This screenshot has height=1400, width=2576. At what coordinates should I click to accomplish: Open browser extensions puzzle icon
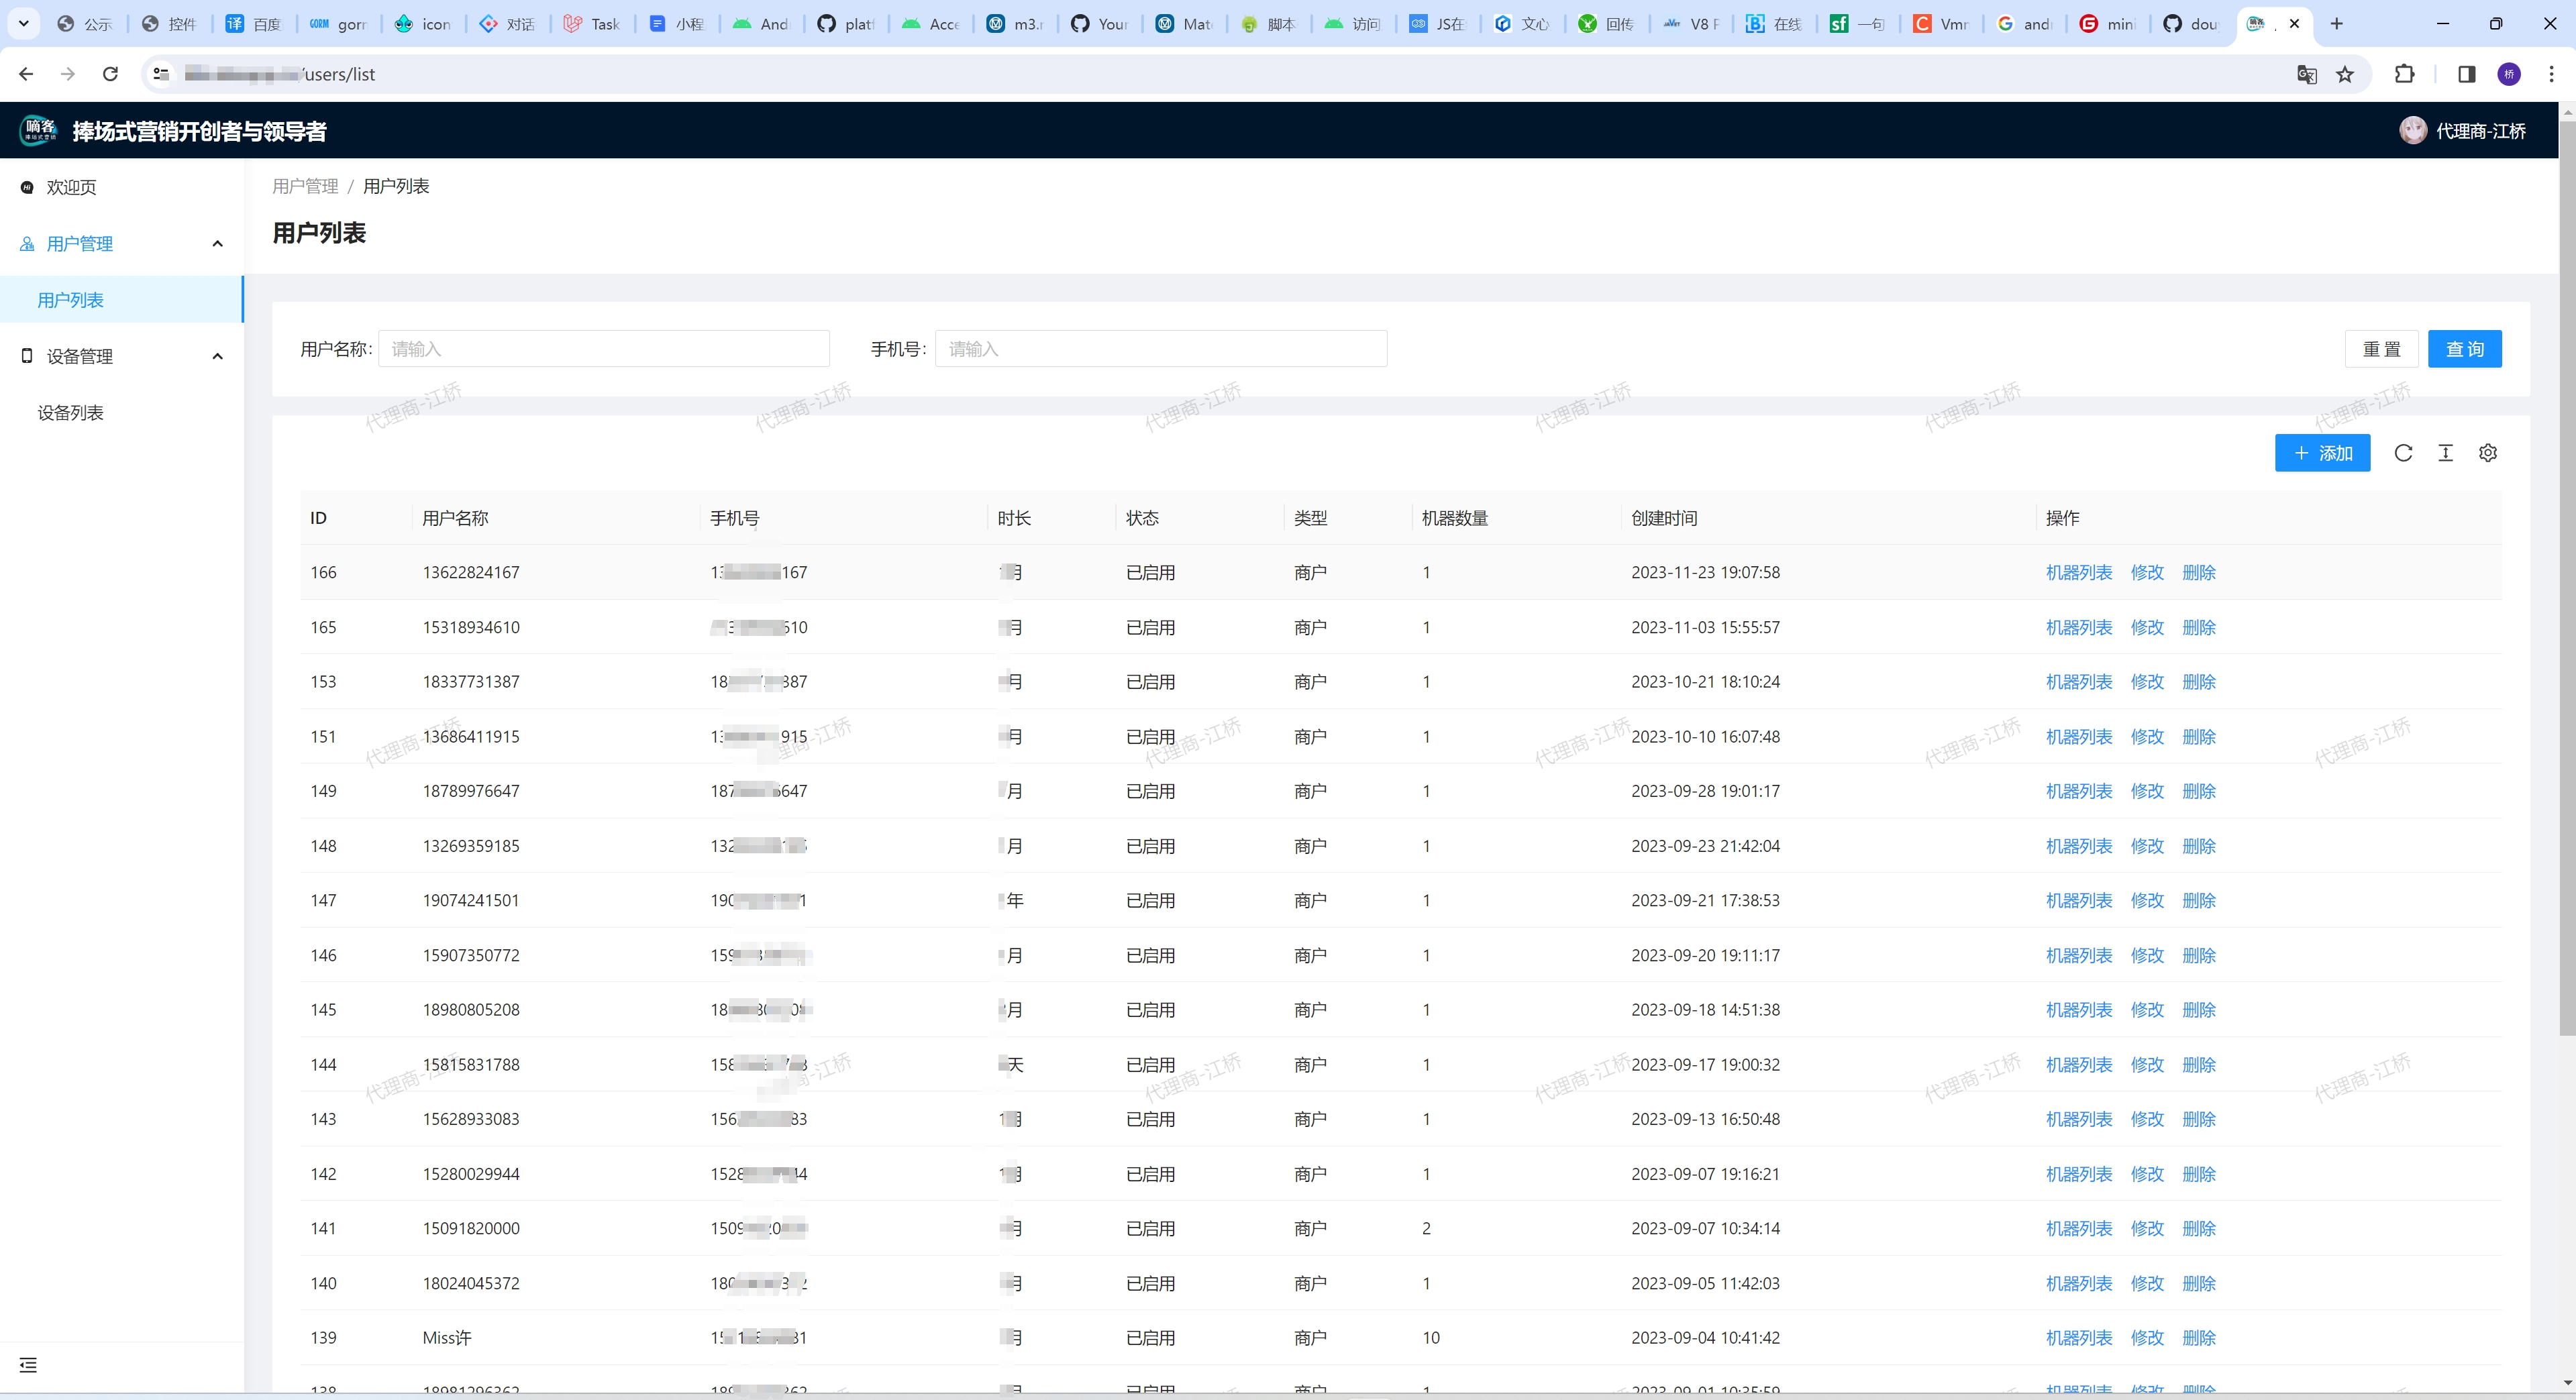(2404, 74)
